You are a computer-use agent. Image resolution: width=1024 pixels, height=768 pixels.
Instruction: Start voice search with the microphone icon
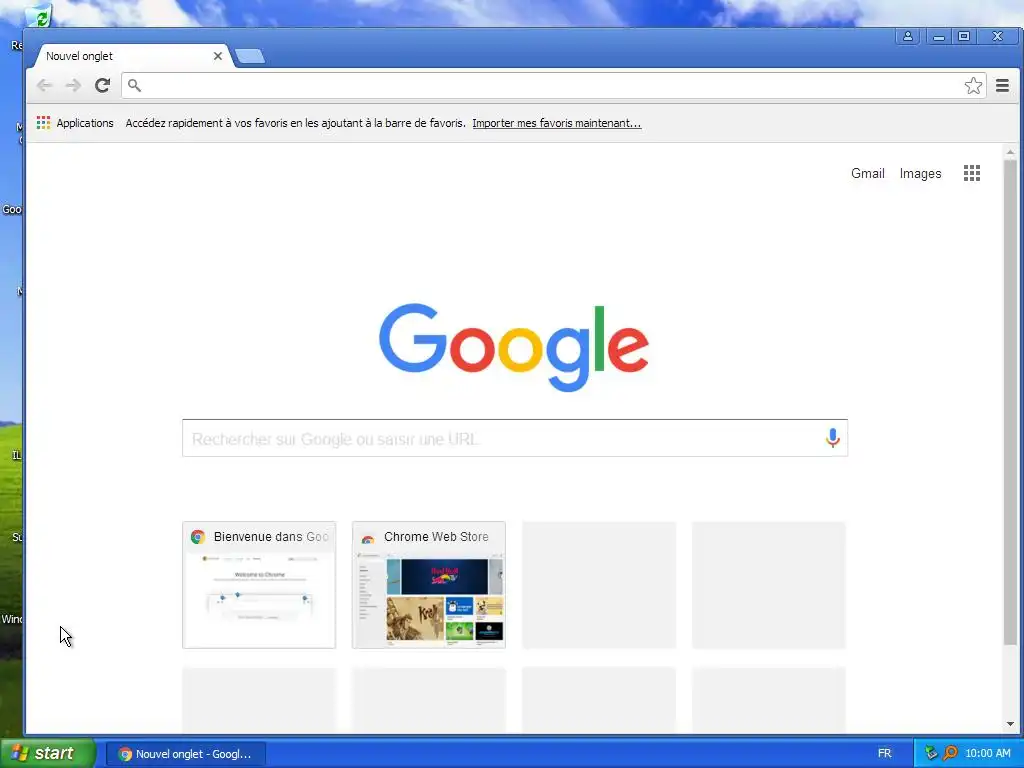click(832, 438)
